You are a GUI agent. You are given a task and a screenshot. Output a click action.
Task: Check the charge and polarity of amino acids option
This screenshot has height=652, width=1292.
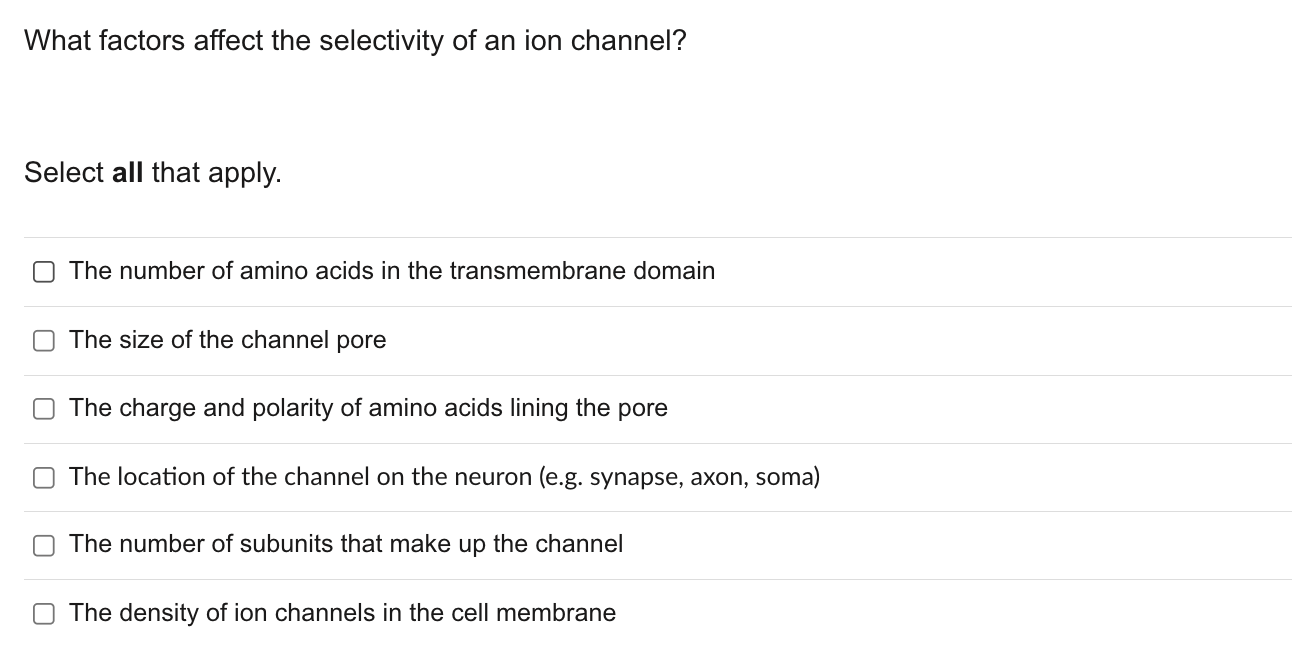tap(43, 408)
